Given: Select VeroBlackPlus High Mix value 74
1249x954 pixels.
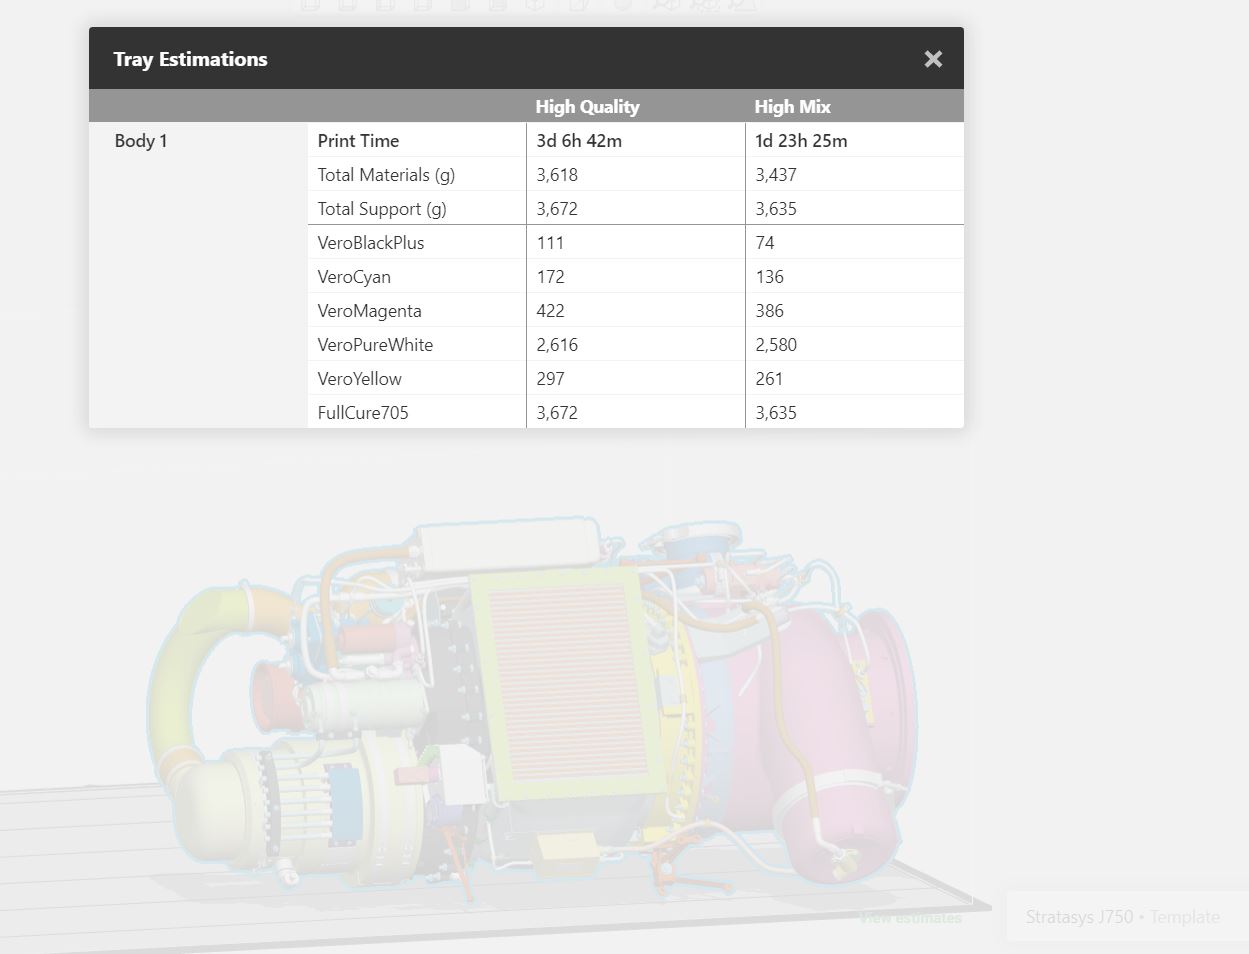Looking at the screenshot, I should coord(765,243).
